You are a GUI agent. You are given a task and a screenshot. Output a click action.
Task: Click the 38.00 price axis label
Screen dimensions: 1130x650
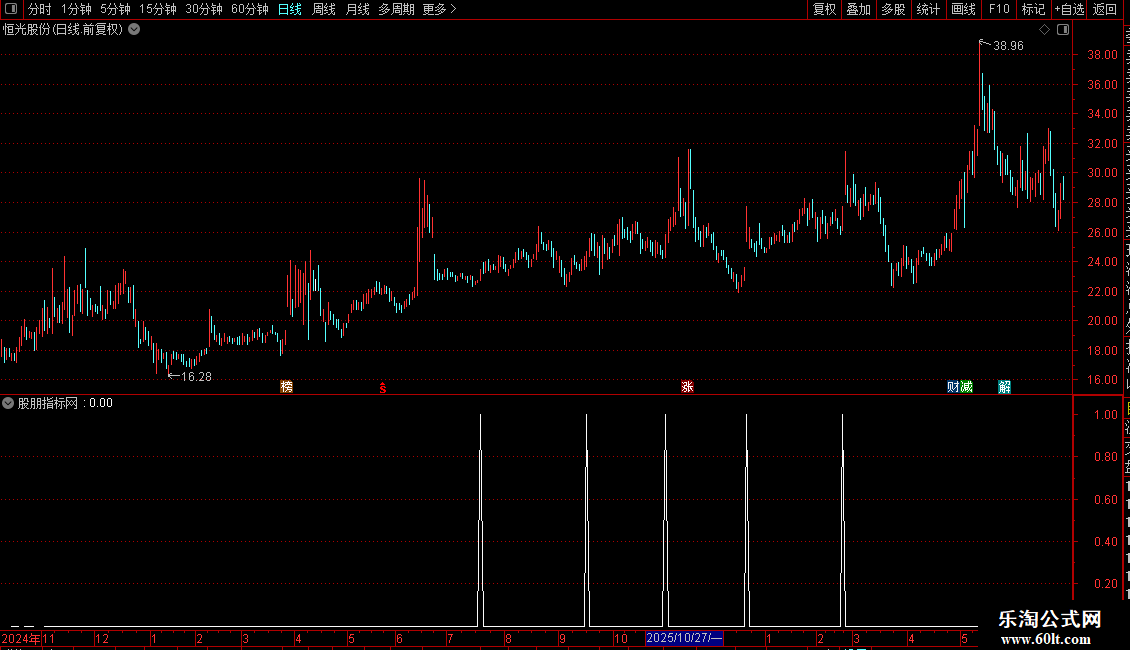click(x=1103, y=55)
